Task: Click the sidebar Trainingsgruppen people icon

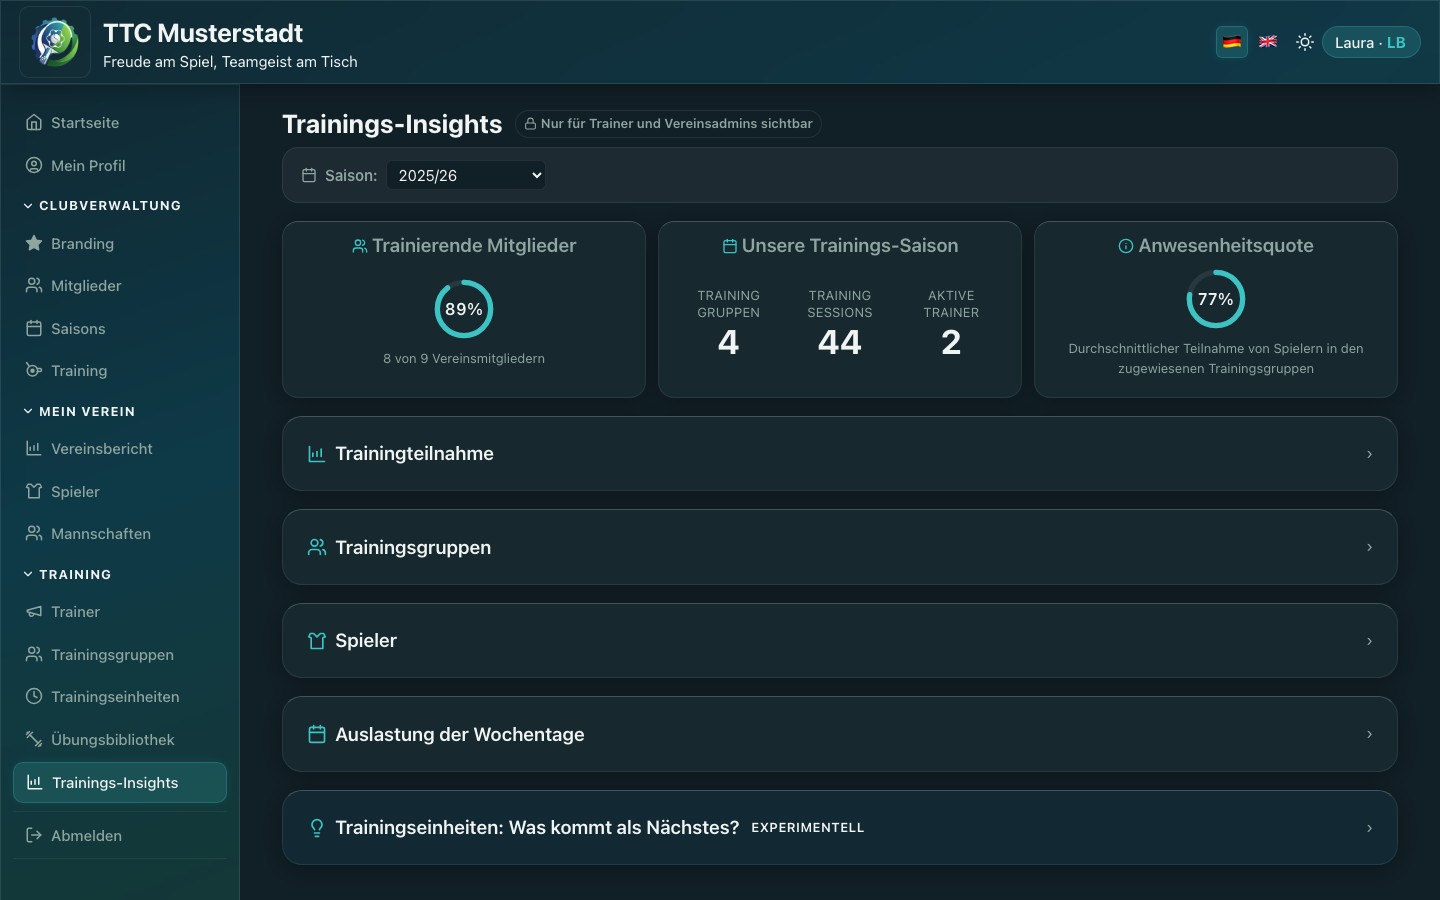Action: (34, 655)
